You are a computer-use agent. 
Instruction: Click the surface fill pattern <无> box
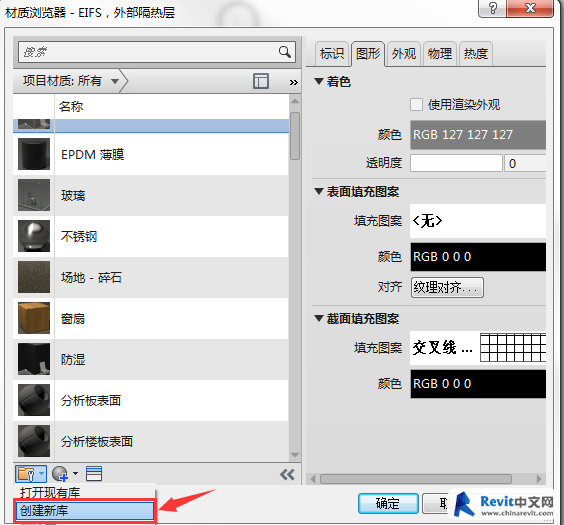(x=478, y=221)
